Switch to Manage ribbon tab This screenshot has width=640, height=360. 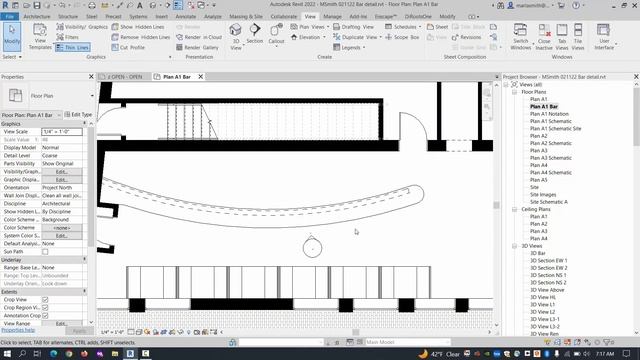[332, 16]
